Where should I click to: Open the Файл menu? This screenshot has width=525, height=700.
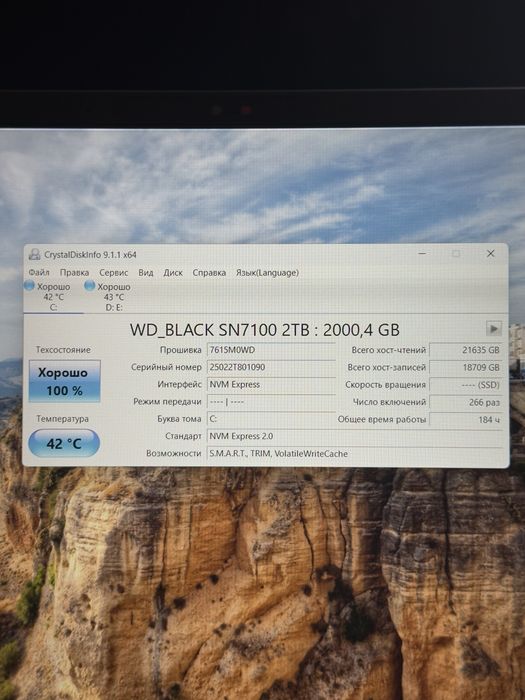(x=39, y=272)
